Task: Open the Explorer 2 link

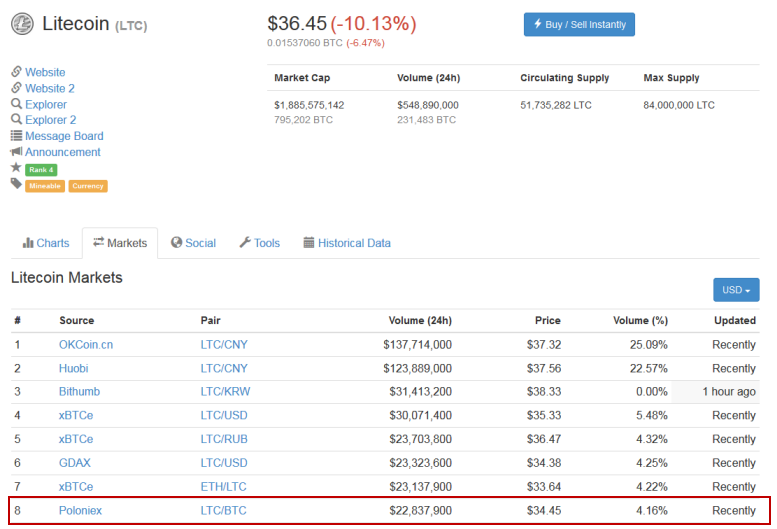Action: coord(51,120)
